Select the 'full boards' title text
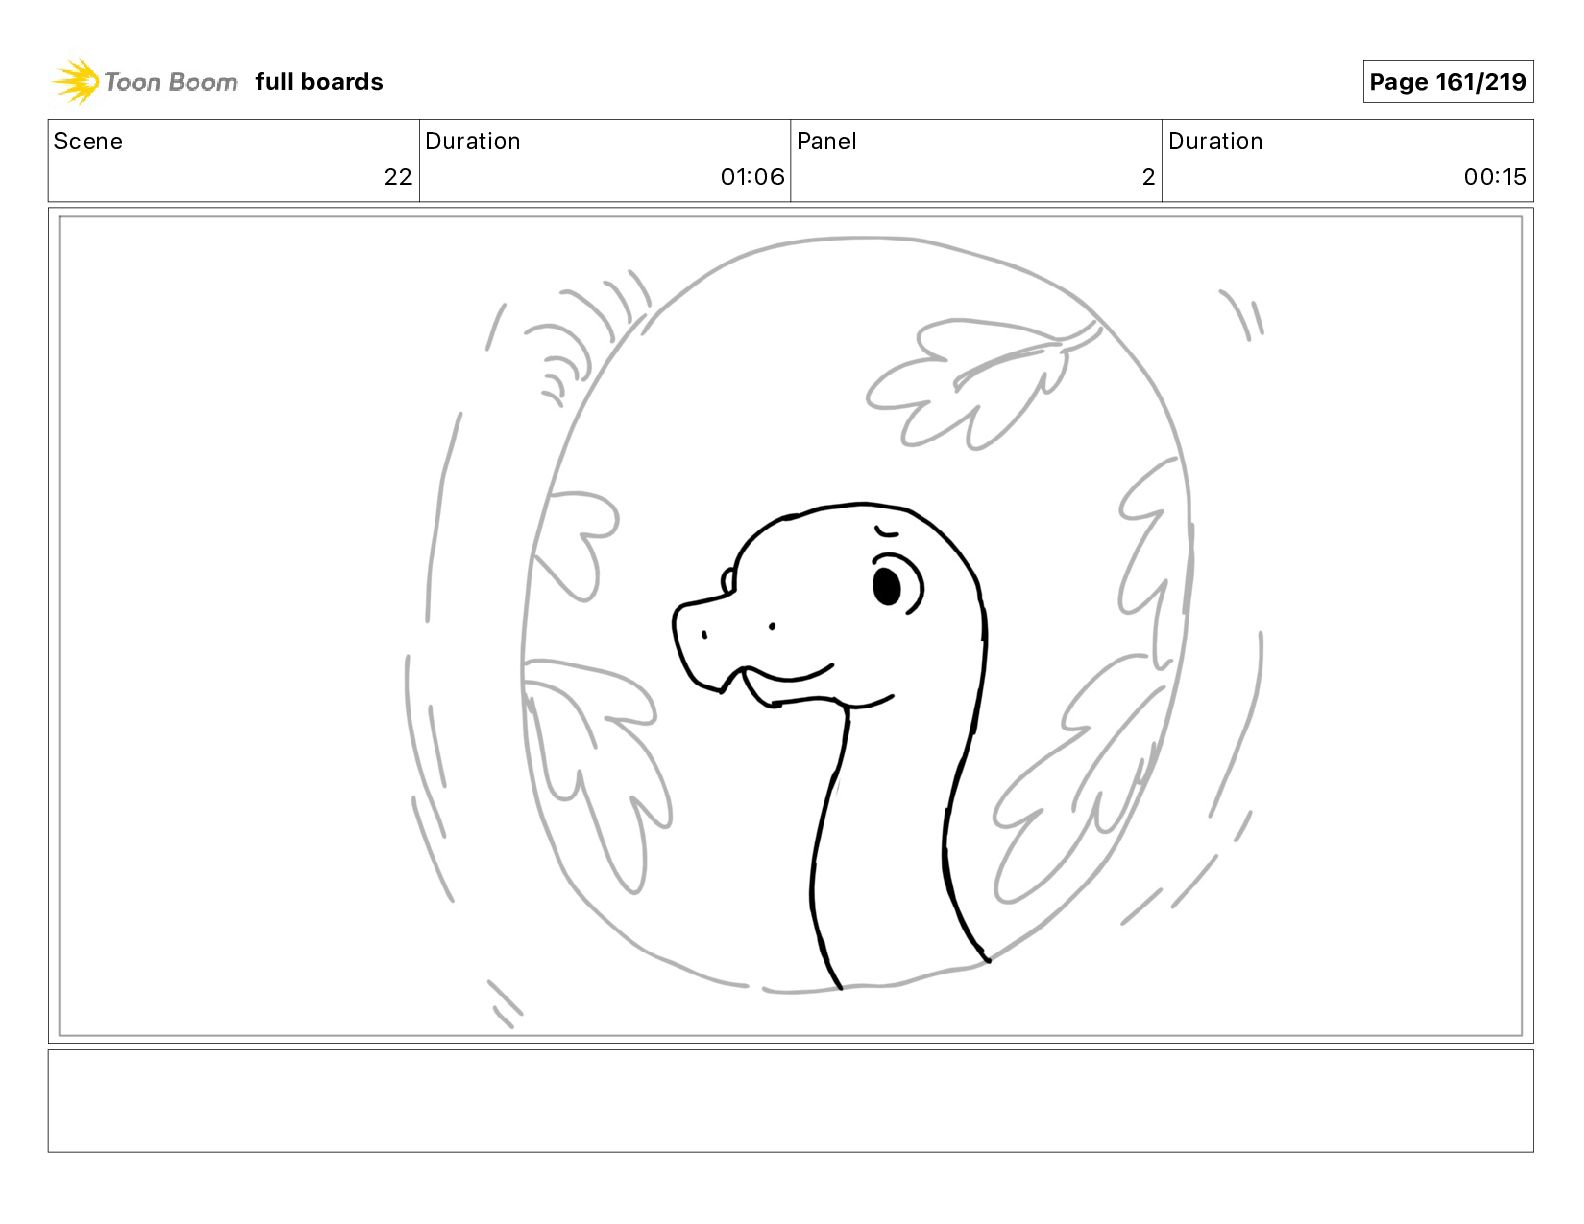1584x1224 pixels. pyautogui.click(x=319, y=82)
